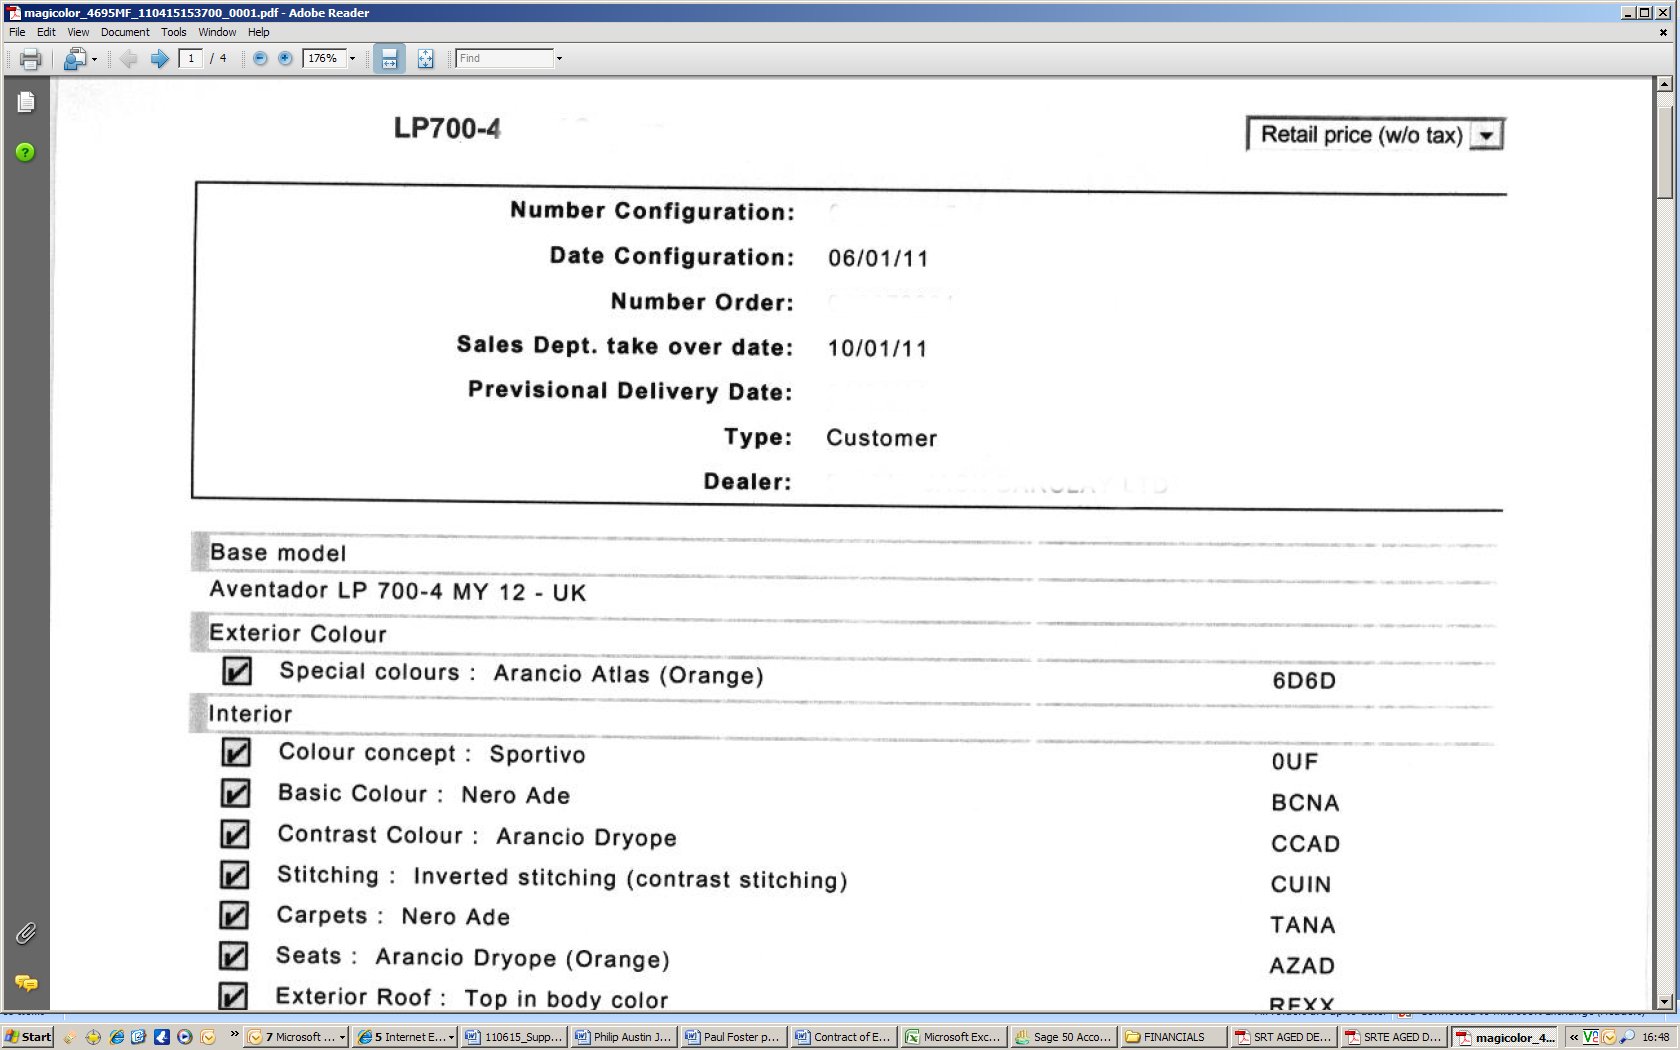Expand quick launch overflow chevron
Image resolution: width=1680 pixels, height=1050 pixels.
[x=235, y=1034]
